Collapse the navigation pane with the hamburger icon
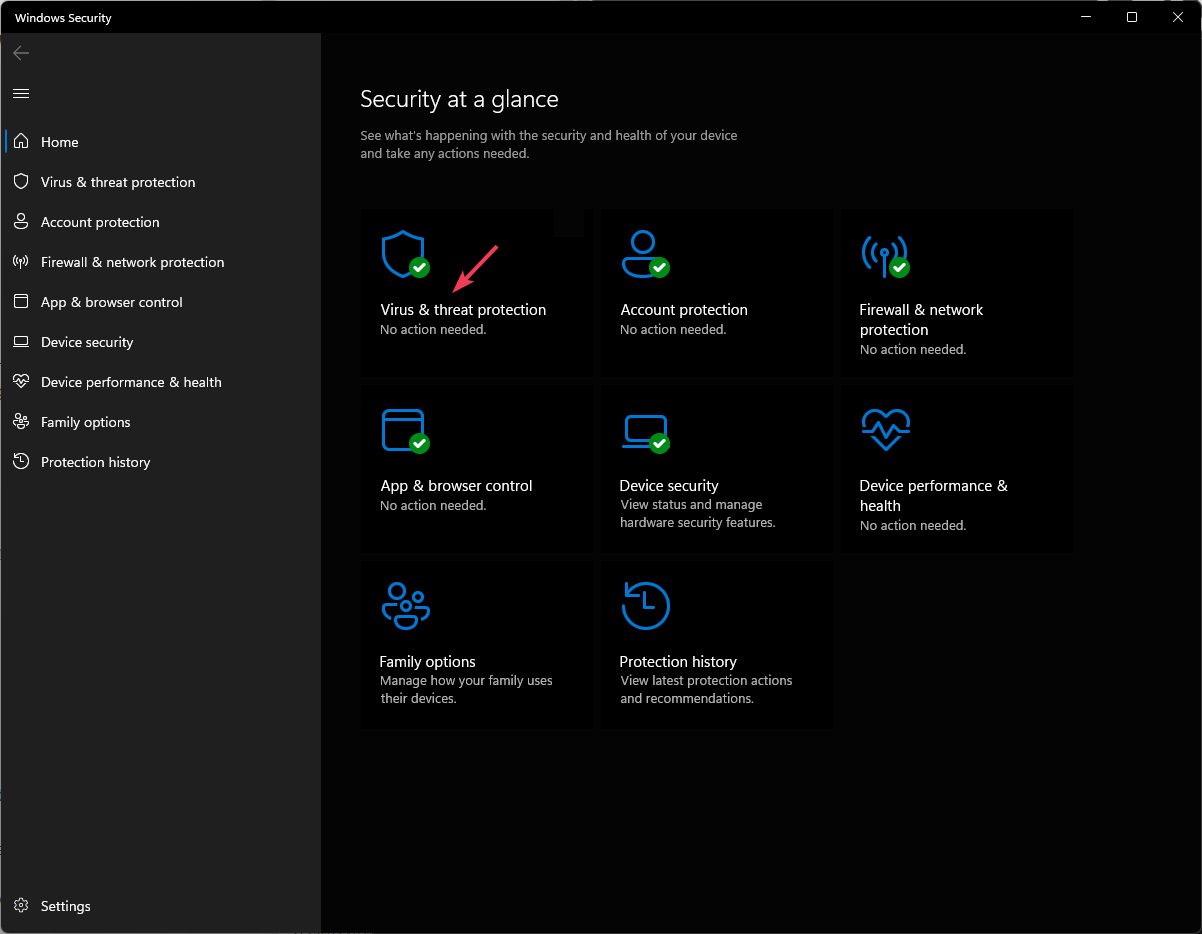The image size is (1202, 934). click(x=20, y=94)
